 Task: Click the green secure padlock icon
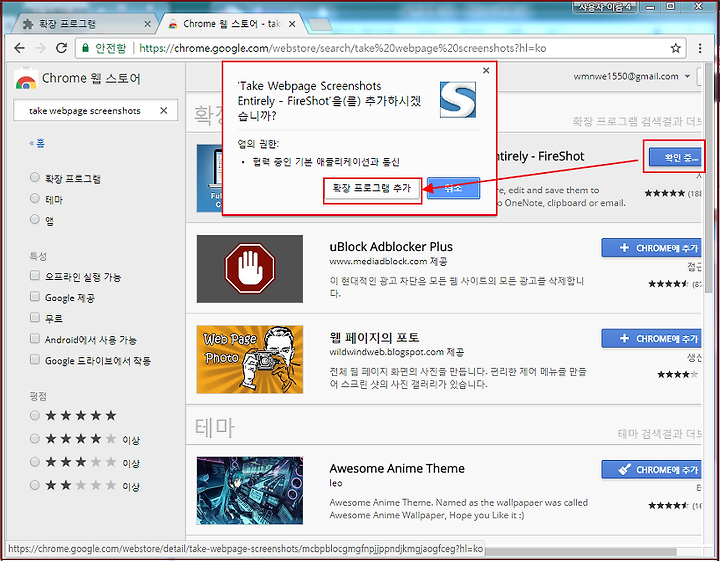coord(85,48)
